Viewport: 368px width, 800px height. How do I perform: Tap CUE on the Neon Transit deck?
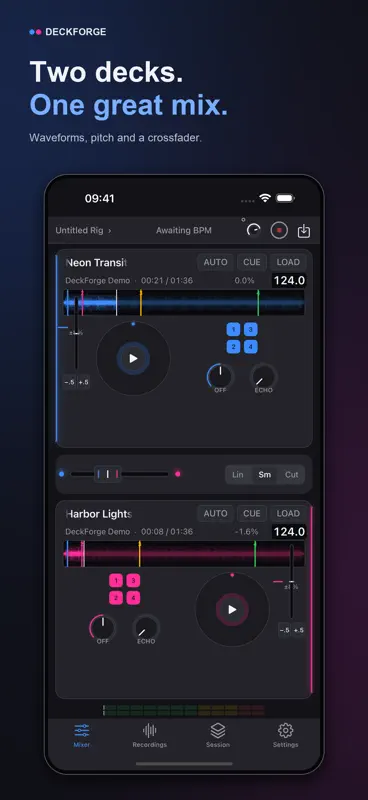tap(252, 262)
